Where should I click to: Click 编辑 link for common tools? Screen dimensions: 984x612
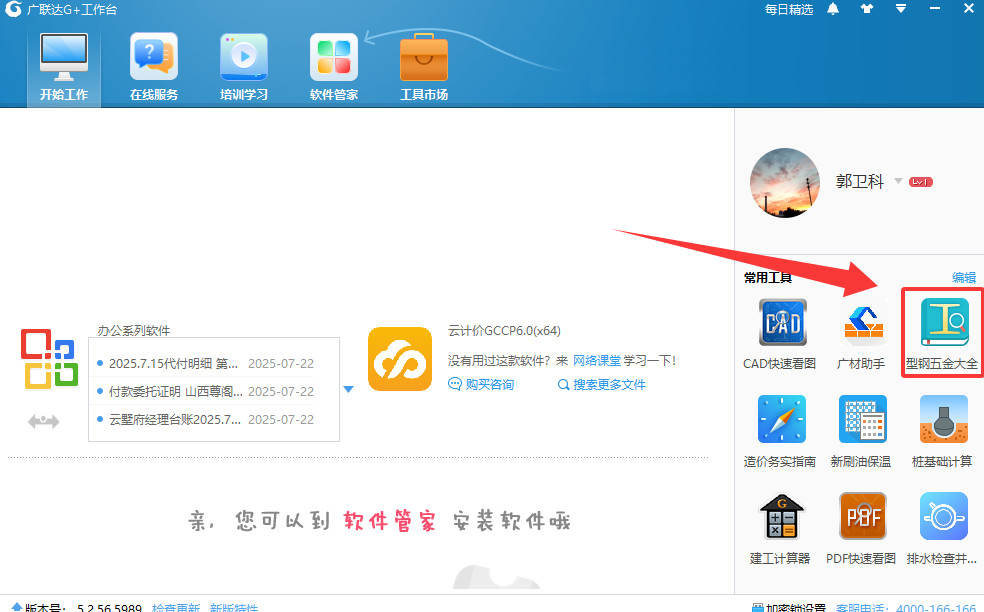point(964,277)
